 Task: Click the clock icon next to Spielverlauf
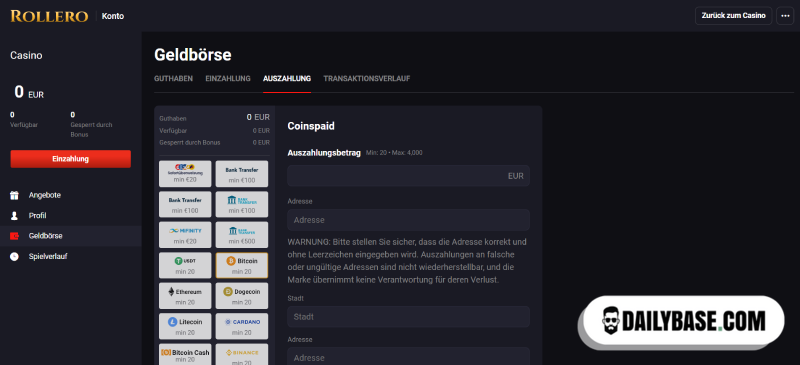(x=14, y=256)
